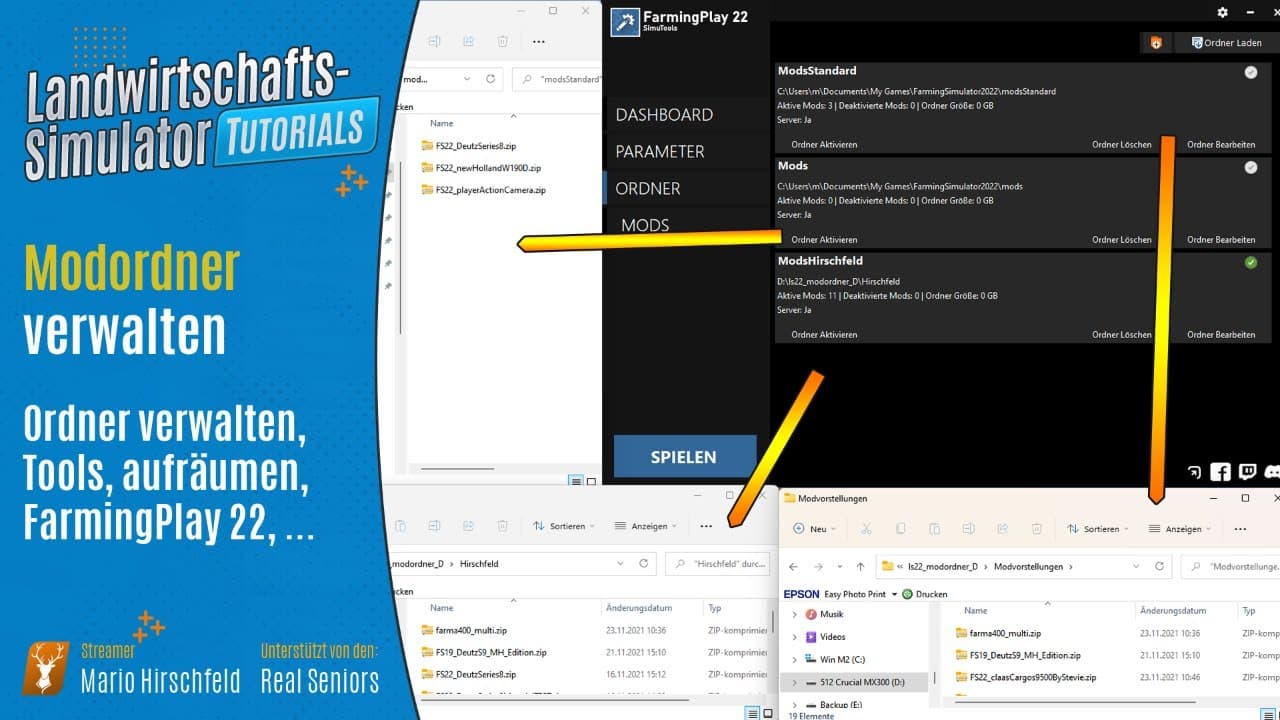Open Anzeigen dropdown in Modvorstellungen window
This screenshot has width=1280, height=720.
point(1179,529)
